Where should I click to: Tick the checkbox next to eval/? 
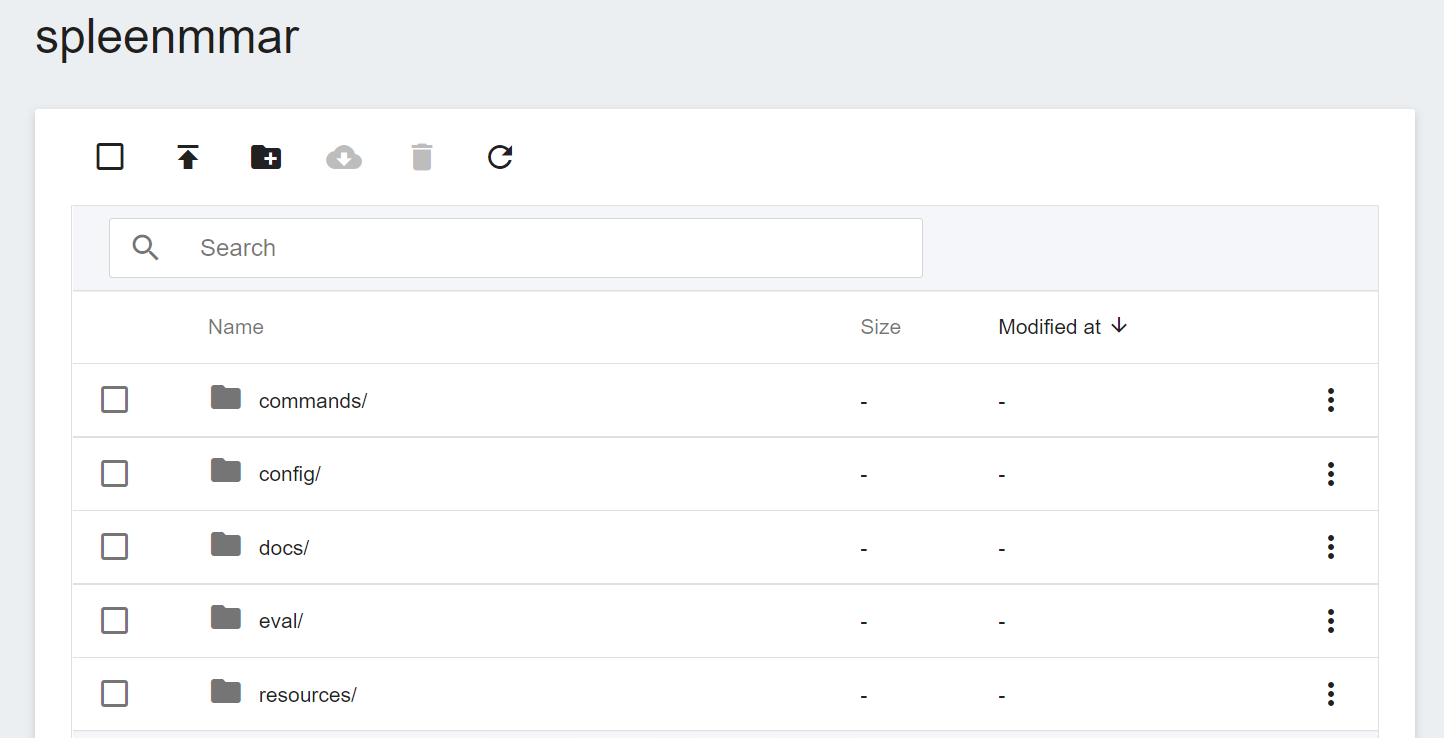(115, 621)
